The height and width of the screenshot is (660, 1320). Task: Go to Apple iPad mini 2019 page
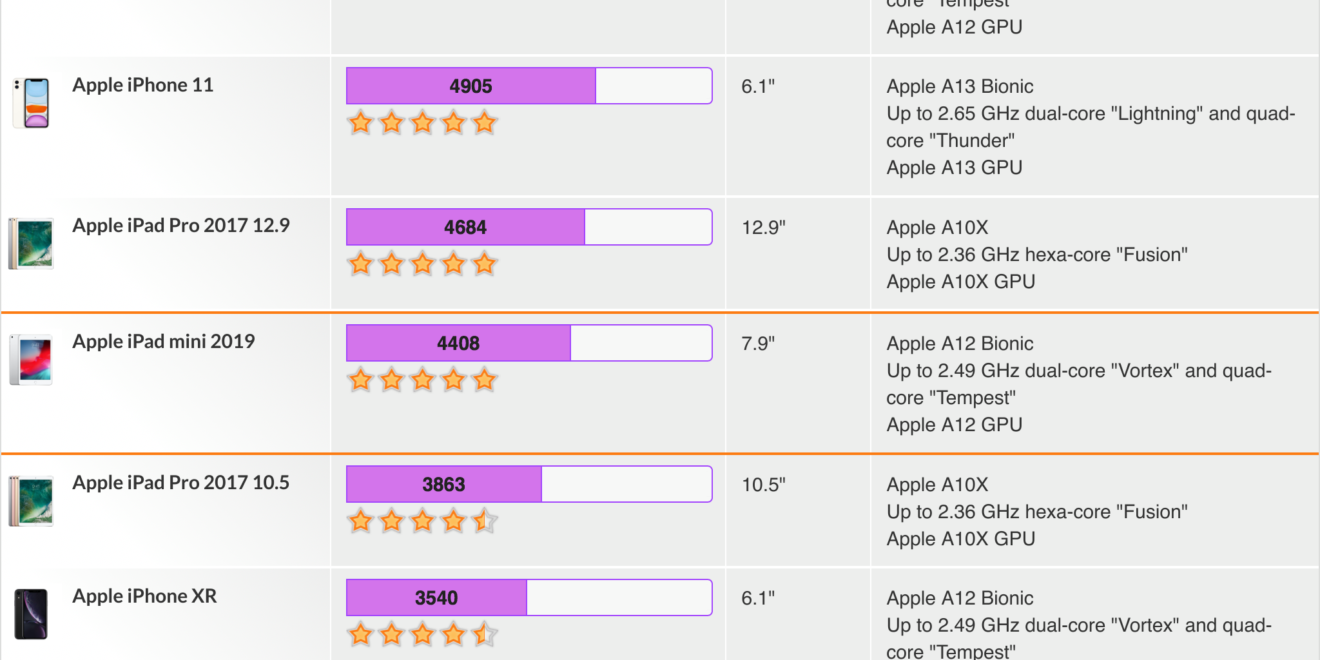click(x=163, y=342)
